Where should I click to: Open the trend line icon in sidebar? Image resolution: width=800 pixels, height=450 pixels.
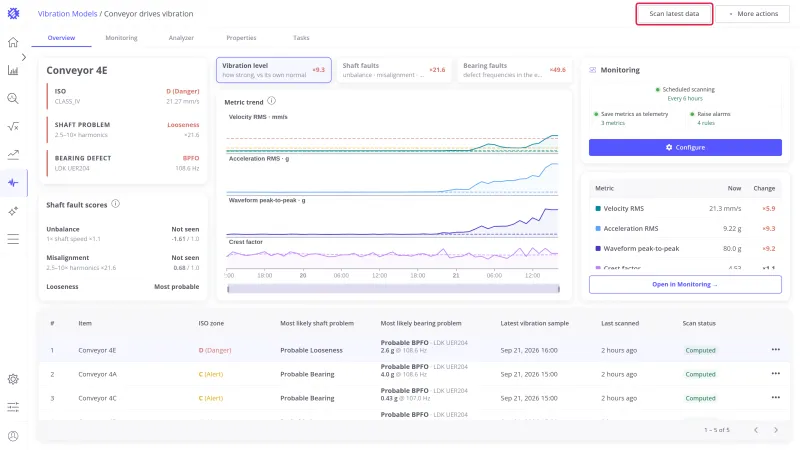click(13, 155)
